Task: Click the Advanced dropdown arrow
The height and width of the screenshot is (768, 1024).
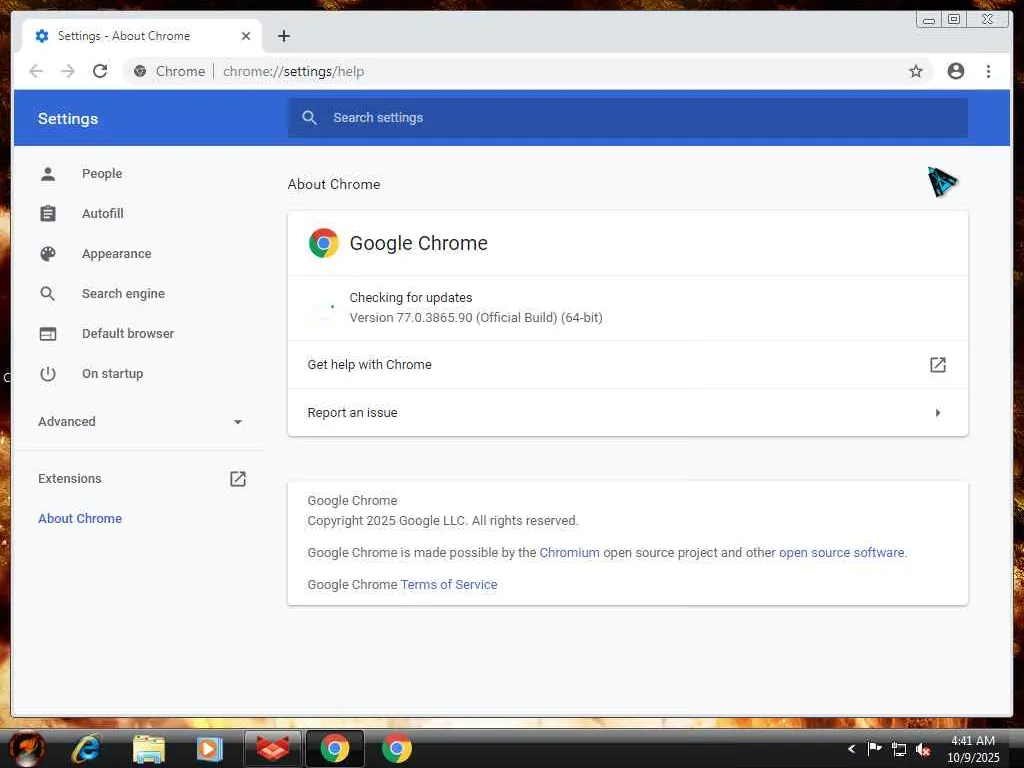Action: 238,422
